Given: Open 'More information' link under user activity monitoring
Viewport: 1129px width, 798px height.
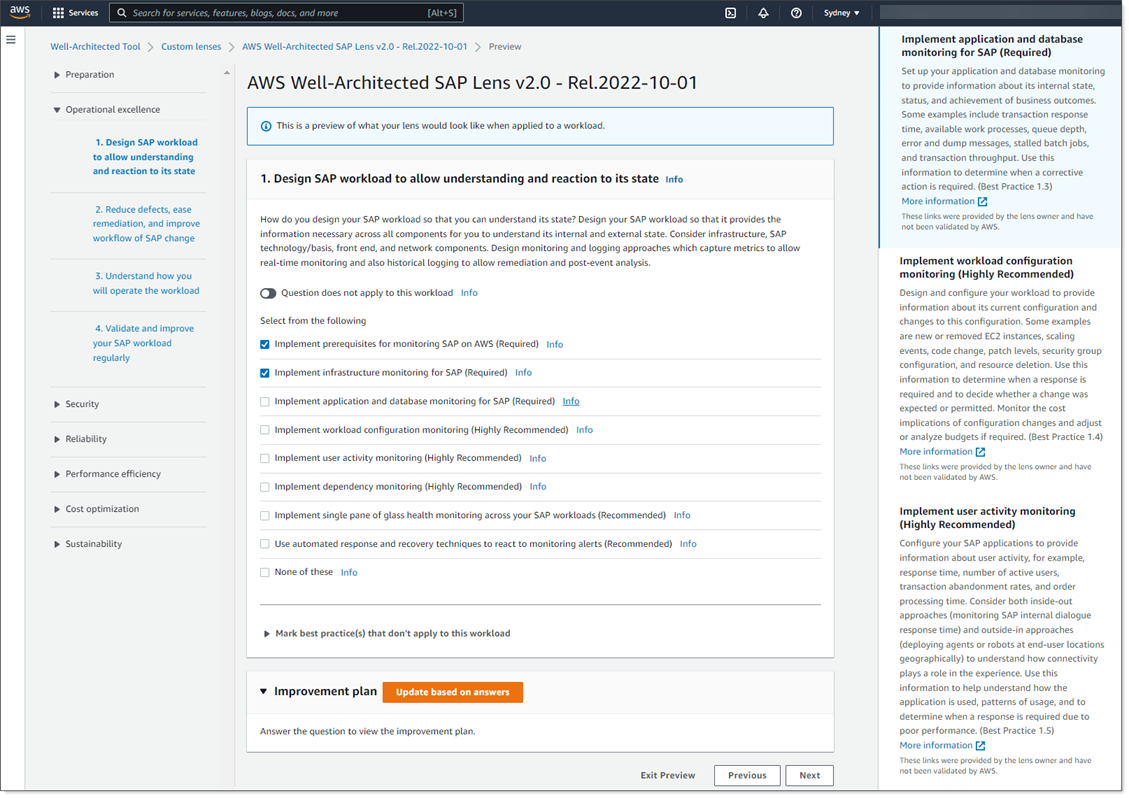Looking at the screenshot, I should pyautogui.click(x=935, y=745).
